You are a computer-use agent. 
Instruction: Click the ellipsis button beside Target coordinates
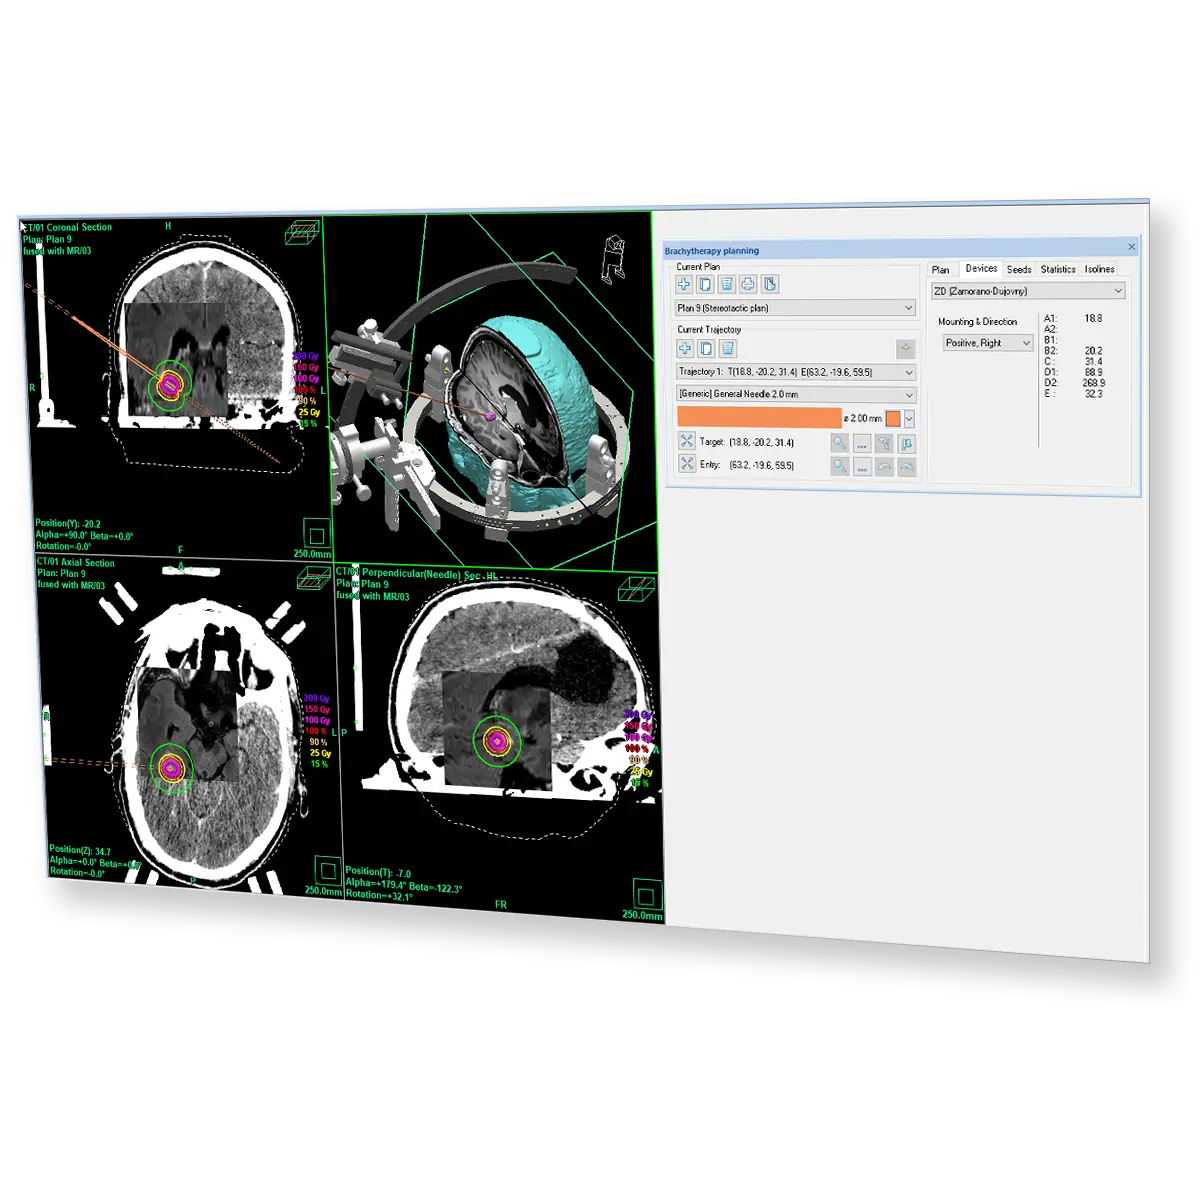click(x=862, y=444)
